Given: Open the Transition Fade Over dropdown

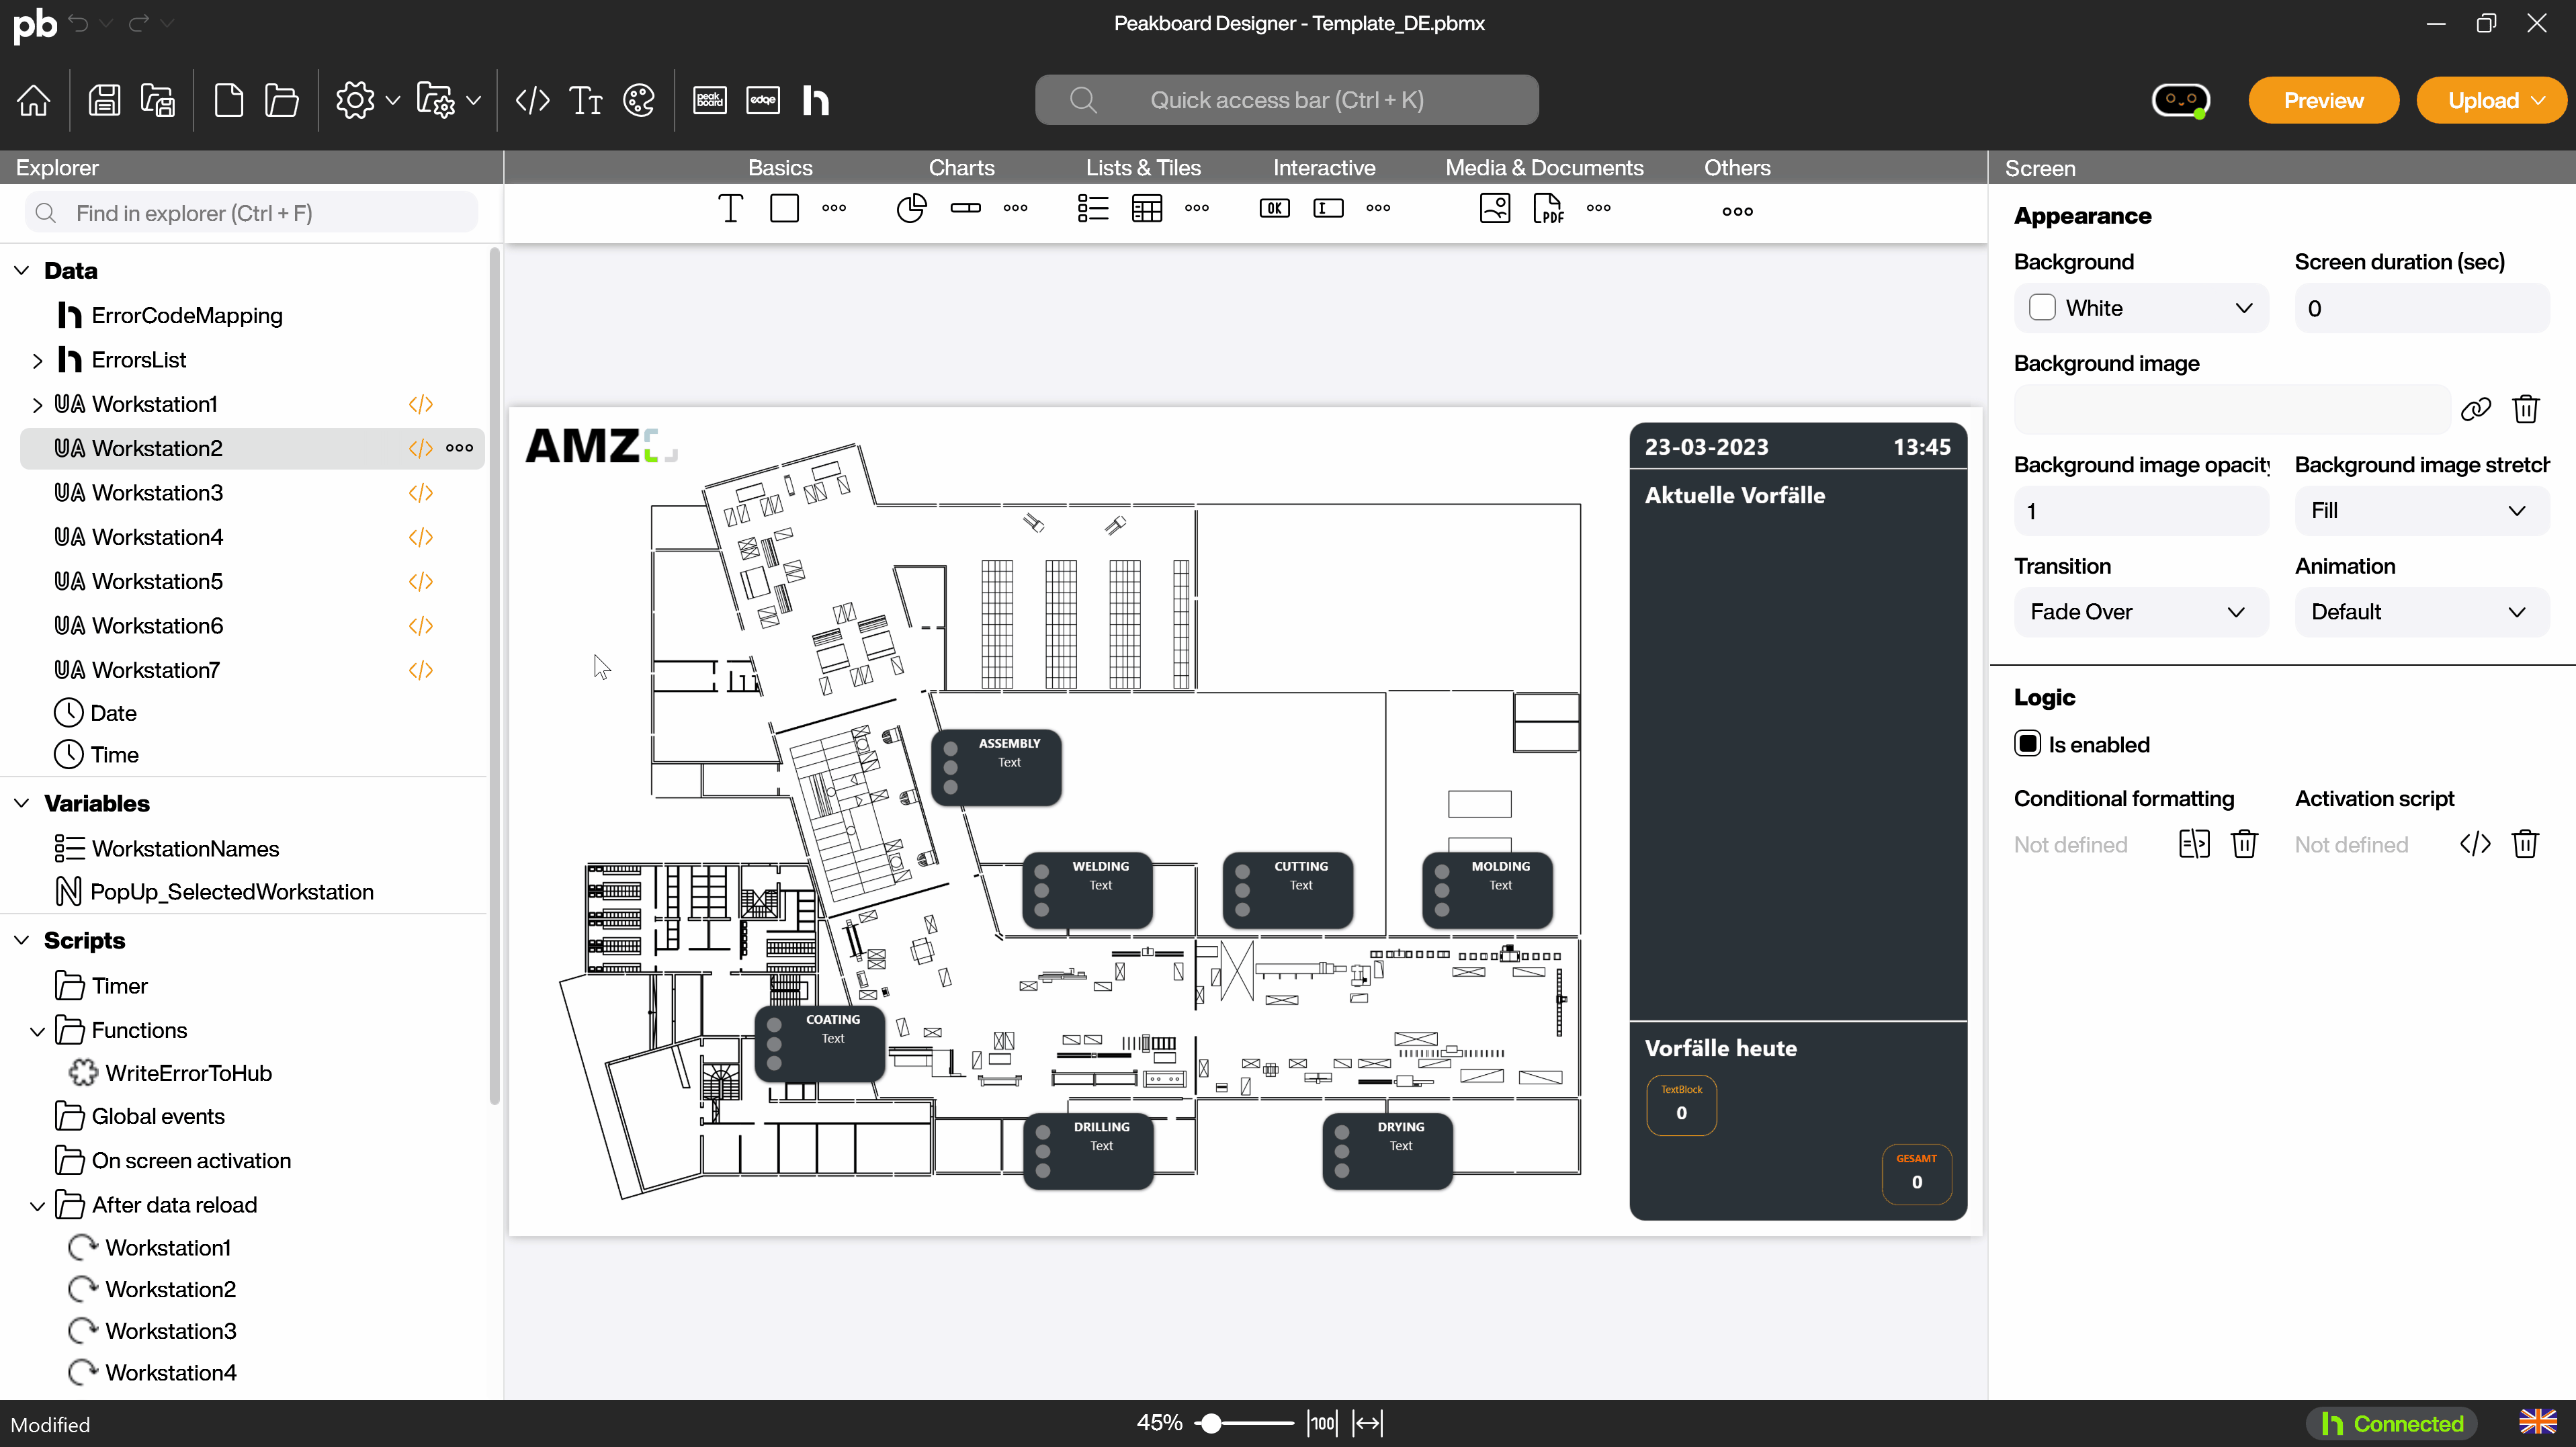Looking at the screenshot, I should [2141, 612].
